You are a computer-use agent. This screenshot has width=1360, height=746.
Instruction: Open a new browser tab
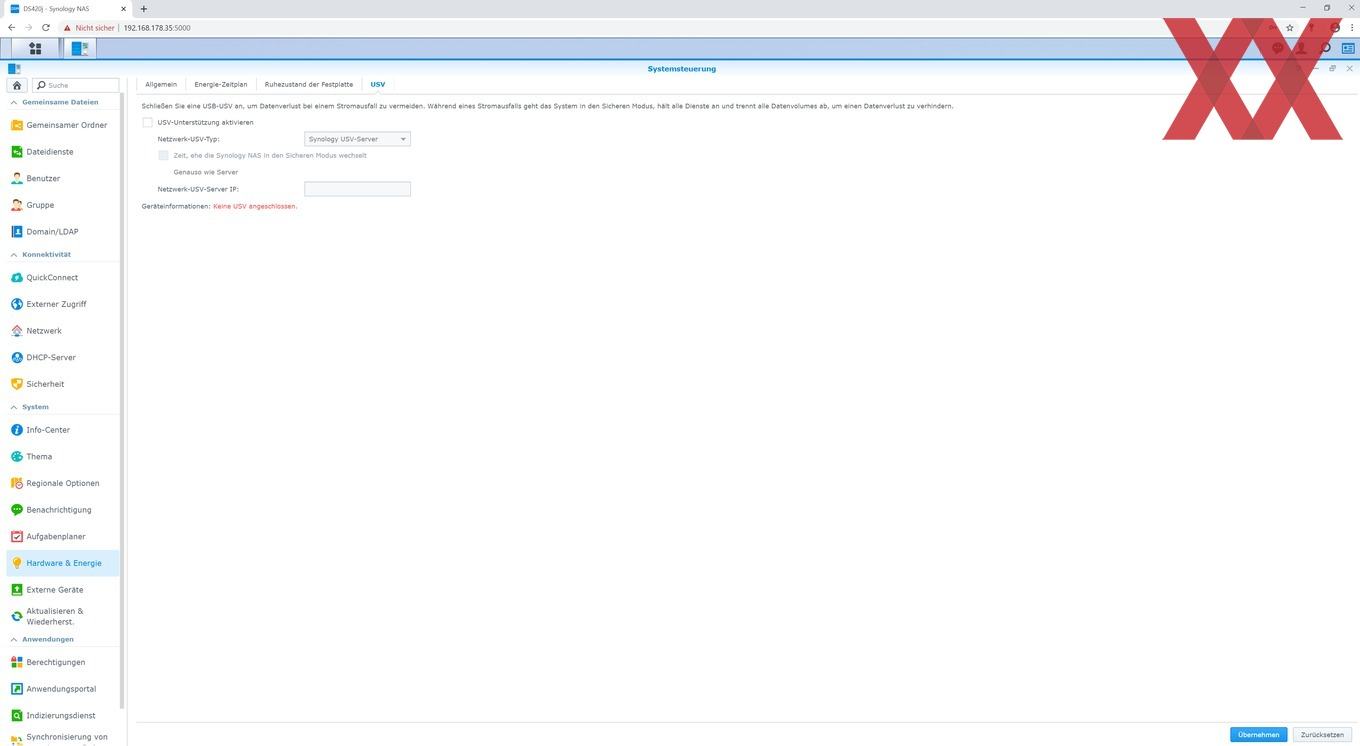click(x=143, y=9)
